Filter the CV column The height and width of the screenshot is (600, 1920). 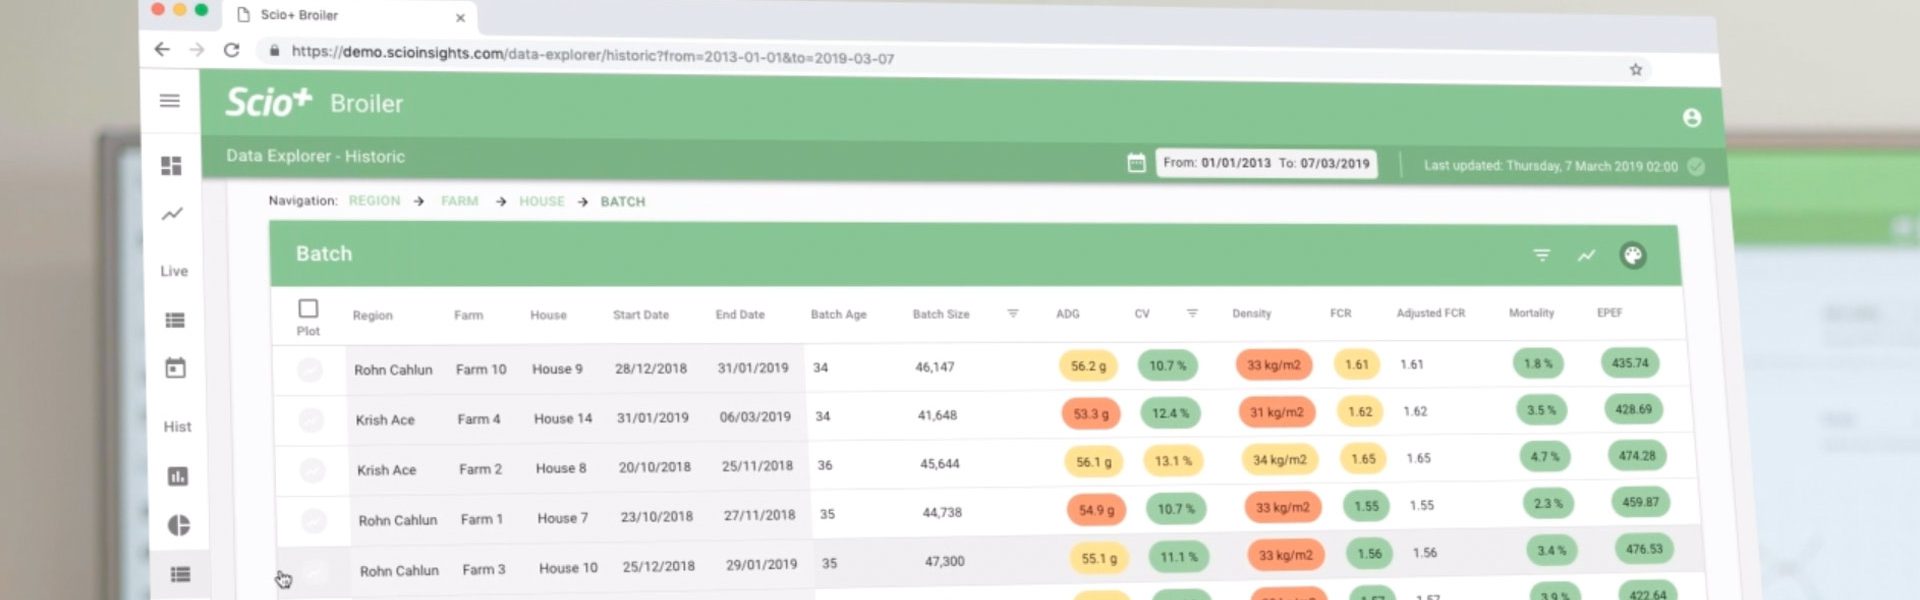click(x=1192, y=313)
